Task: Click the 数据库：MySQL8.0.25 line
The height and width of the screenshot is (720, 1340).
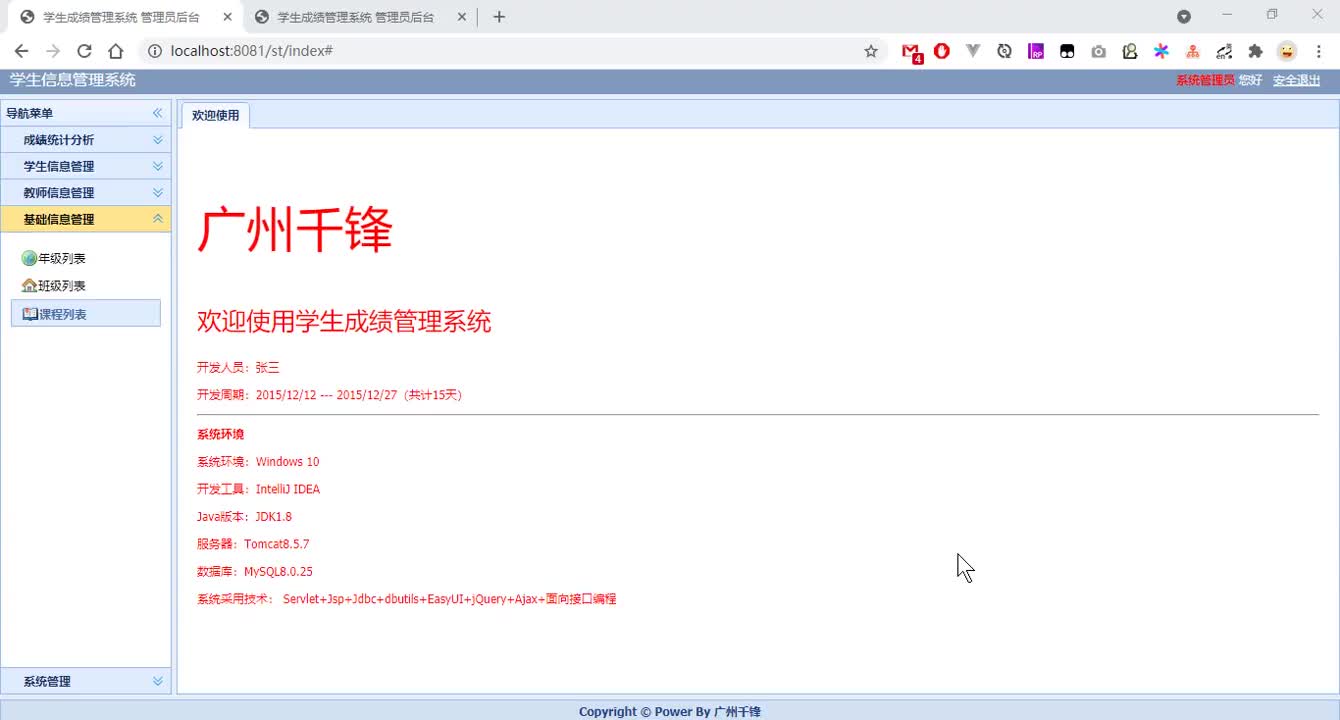Action: pyautogui.click(x=255, y=572)
